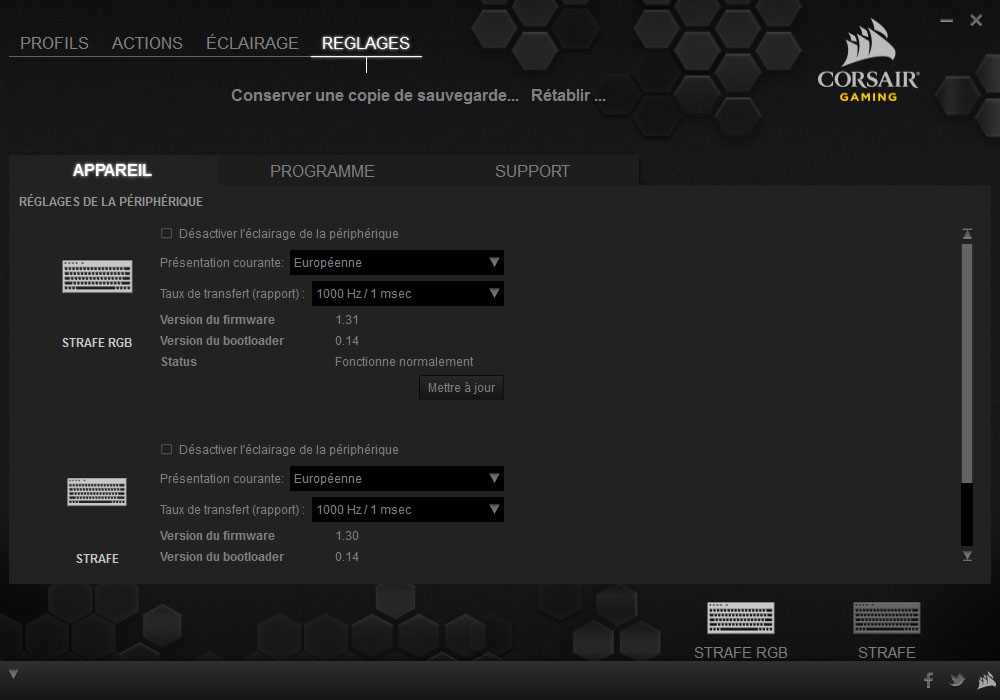The height and width of the screenshot is (700, 1000).
Task: Click Conserver une copie de sauvegarde link
Action: click(374, 96)
